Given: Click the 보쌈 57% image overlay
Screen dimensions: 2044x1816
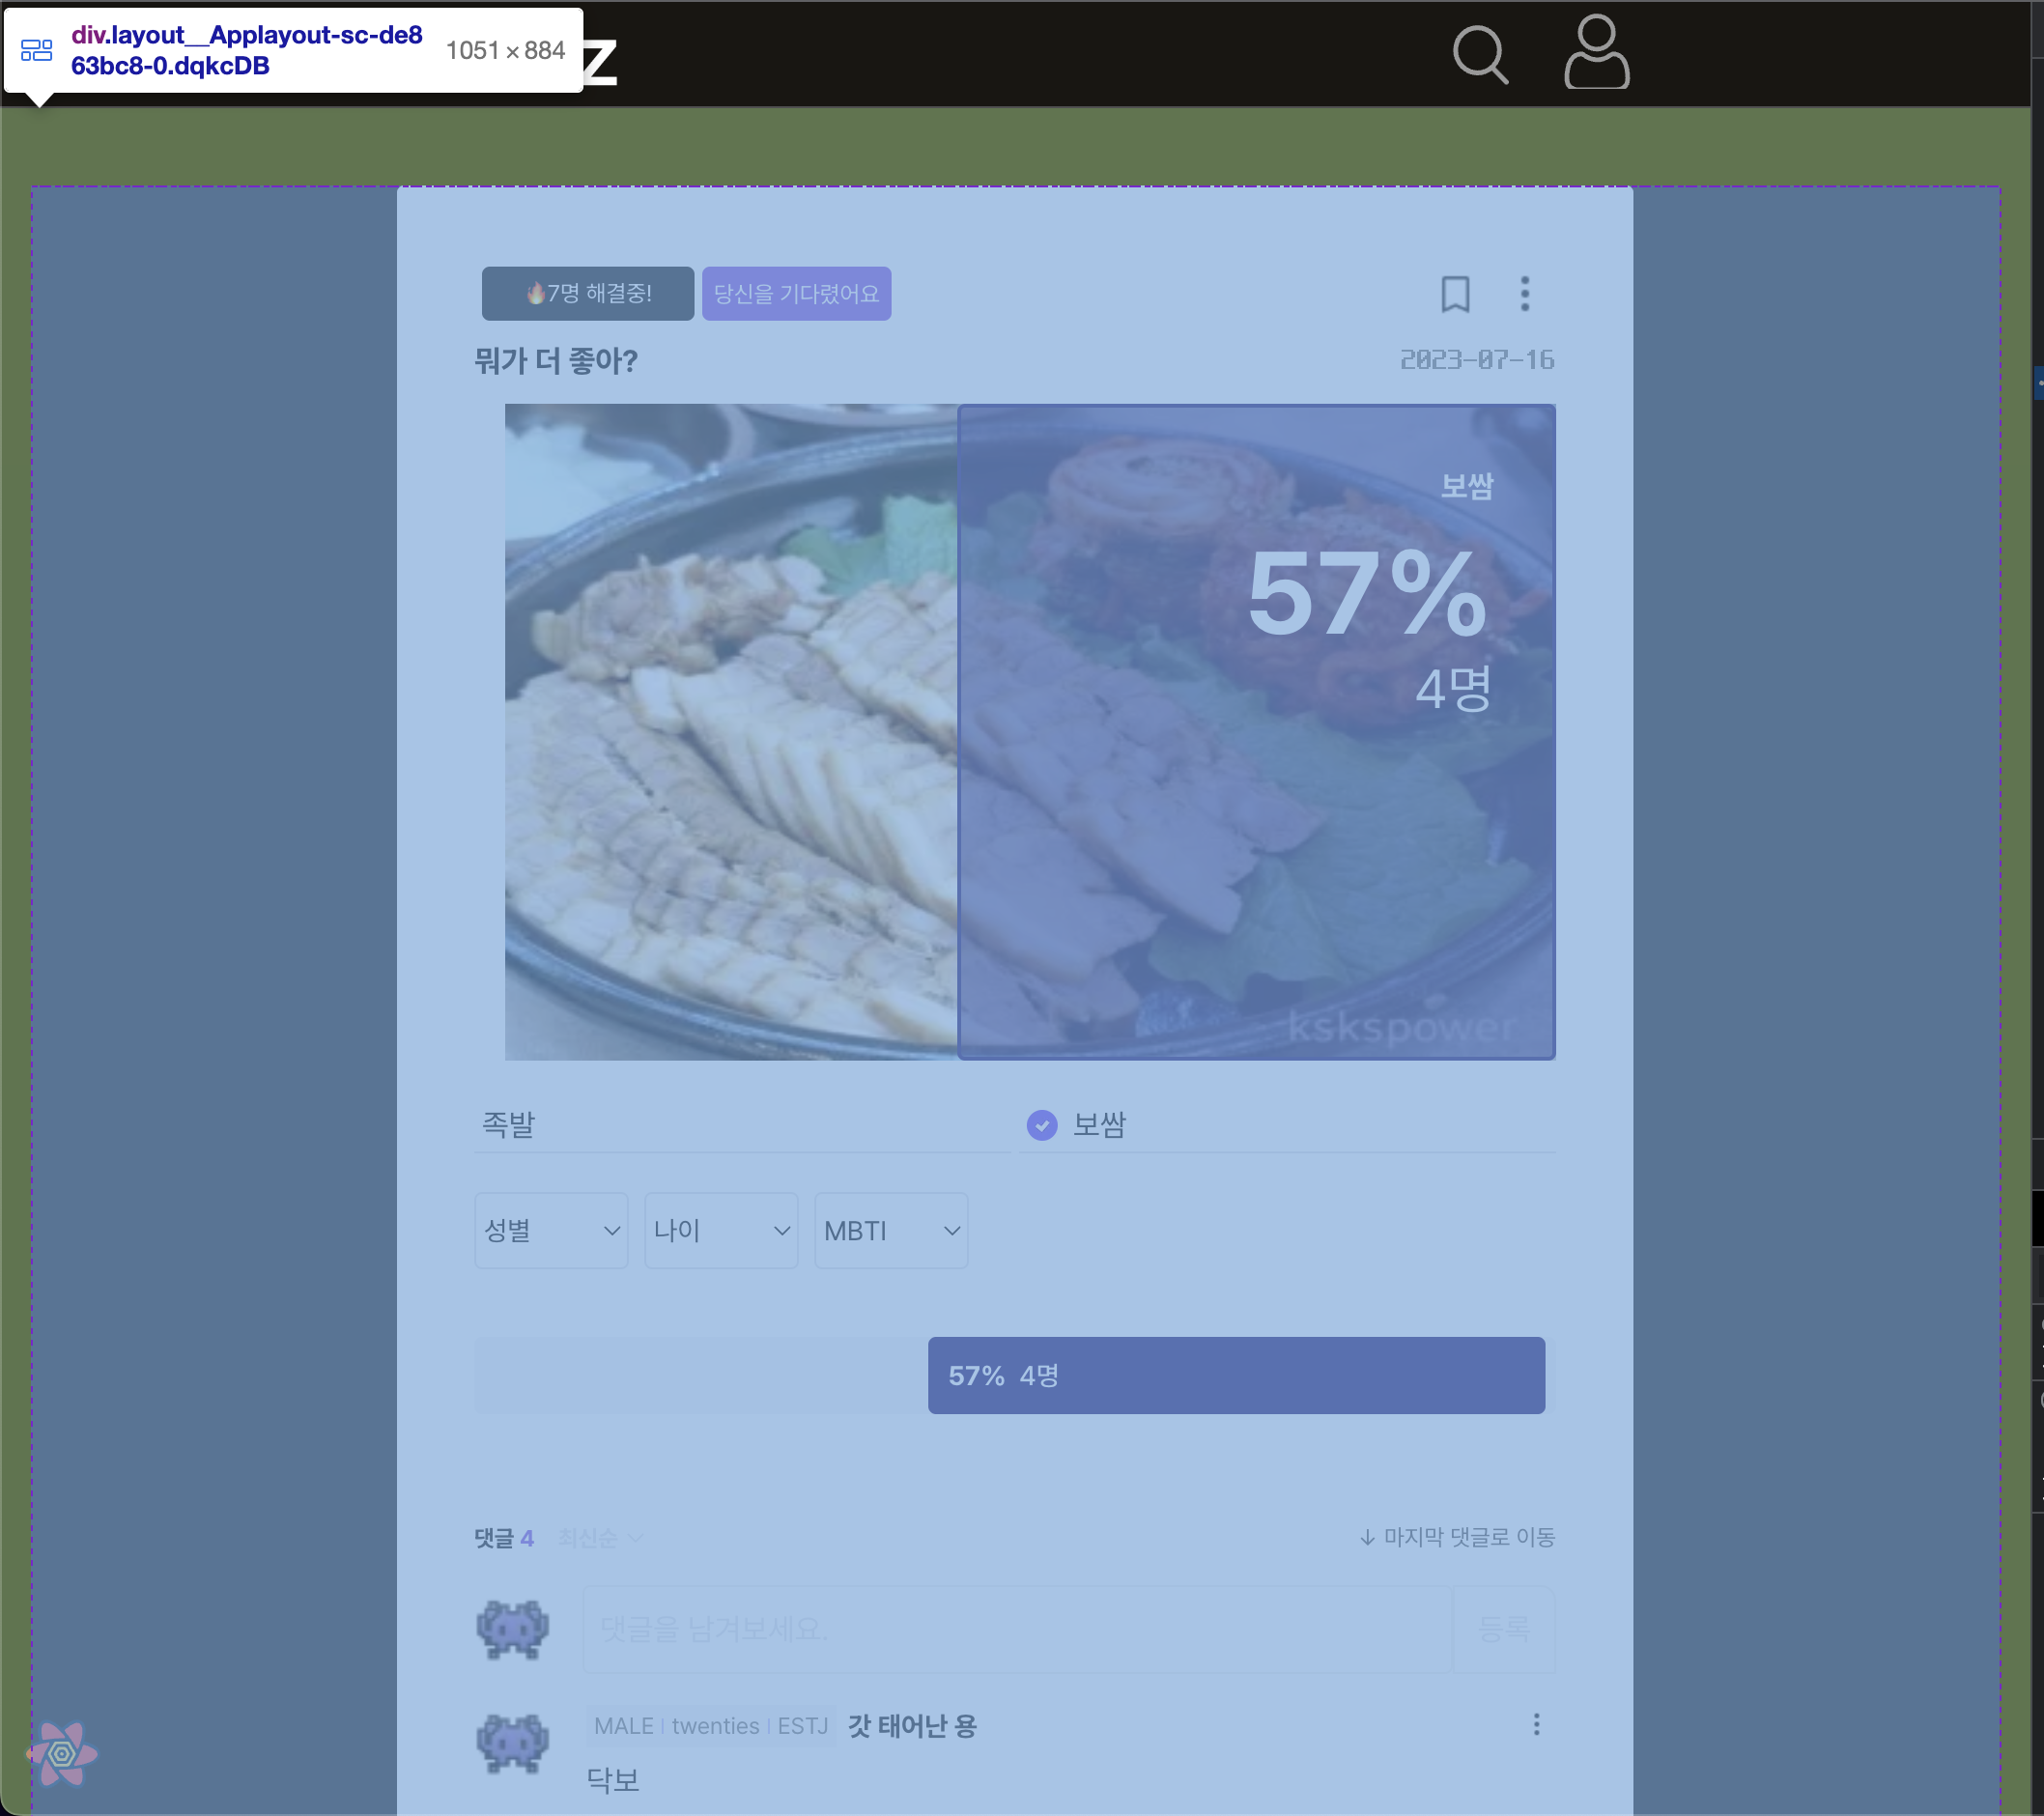Looking at the screenshot, I should click(1256, 732).
